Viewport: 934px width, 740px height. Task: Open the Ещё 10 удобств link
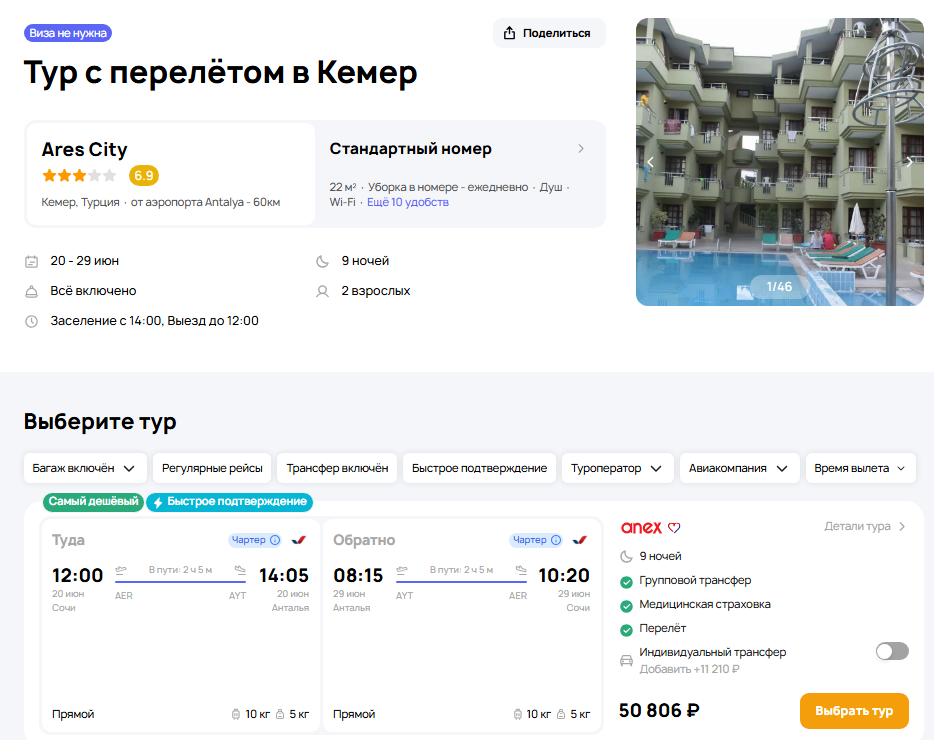tap(408, 202)
